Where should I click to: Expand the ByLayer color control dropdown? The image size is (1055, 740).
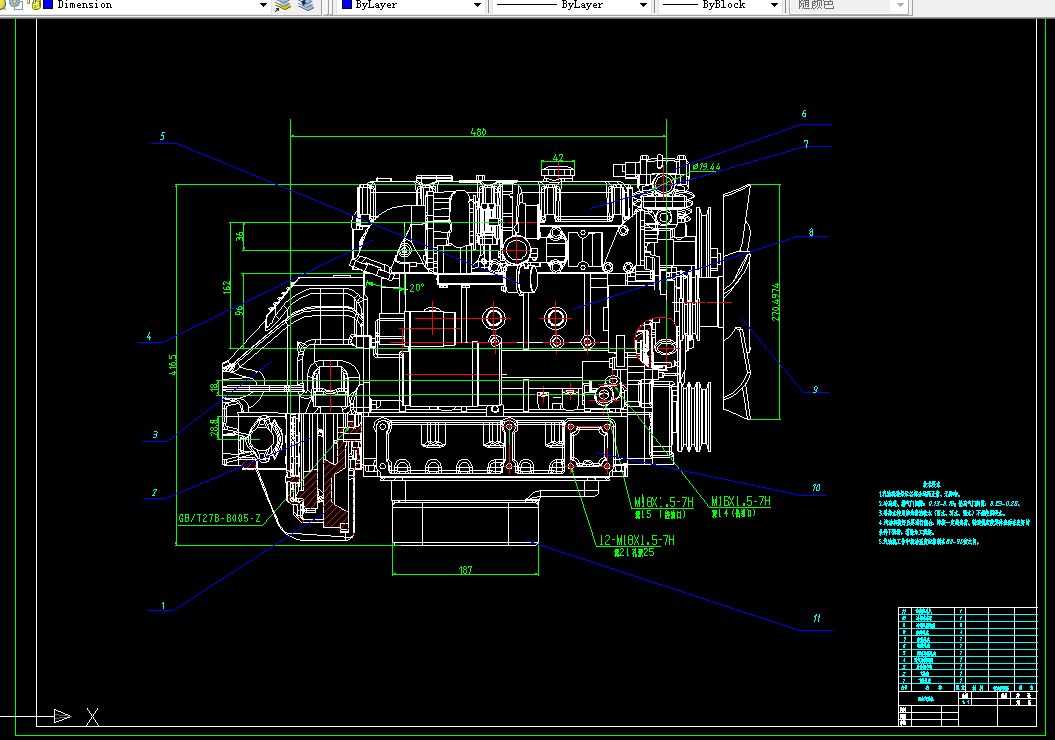tap(477, 5)
